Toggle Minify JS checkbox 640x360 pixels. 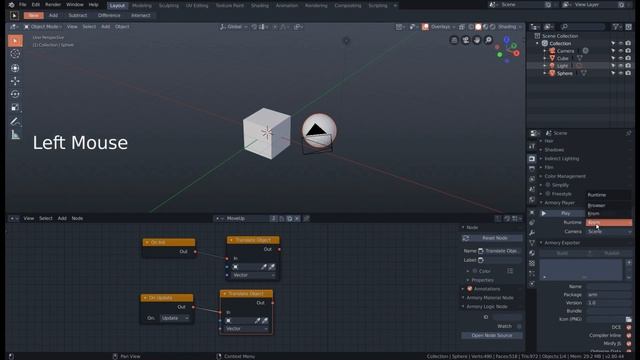pos(629,344)
